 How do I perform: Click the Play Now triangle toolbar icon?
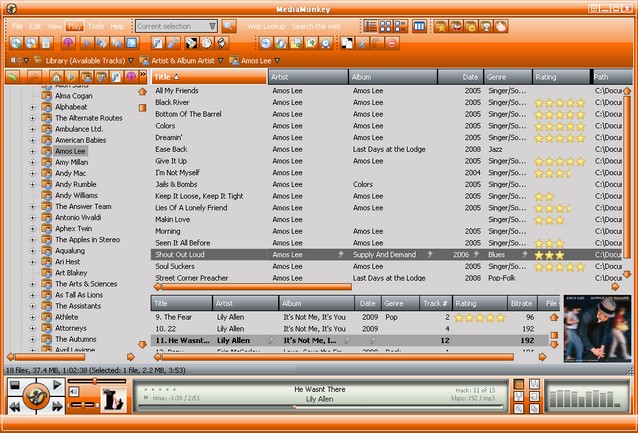click(x=87, y=43)
